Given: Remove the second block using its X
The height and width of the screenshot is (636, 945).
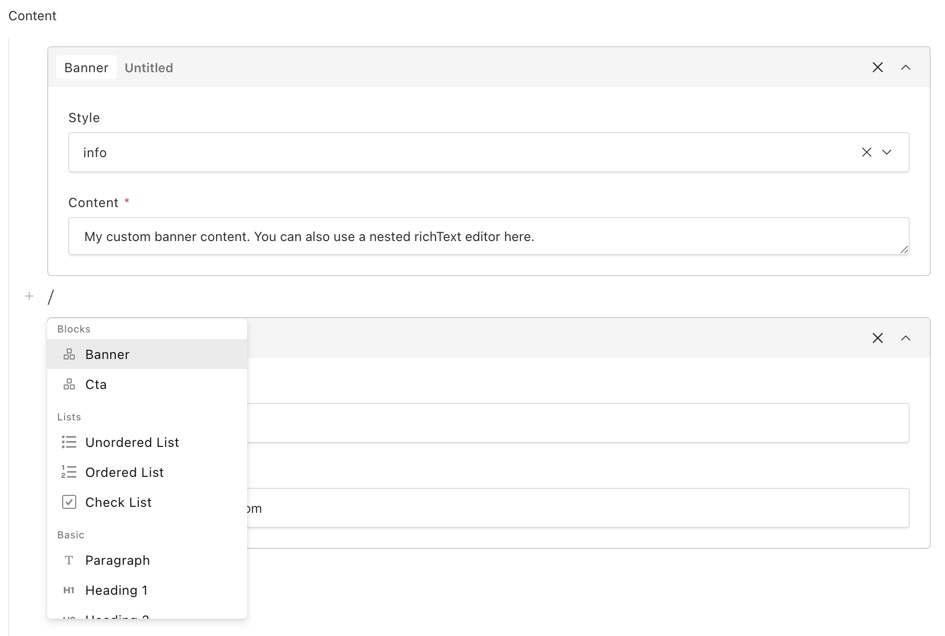Looking at the screenshot, I should (x=878, y=338).
